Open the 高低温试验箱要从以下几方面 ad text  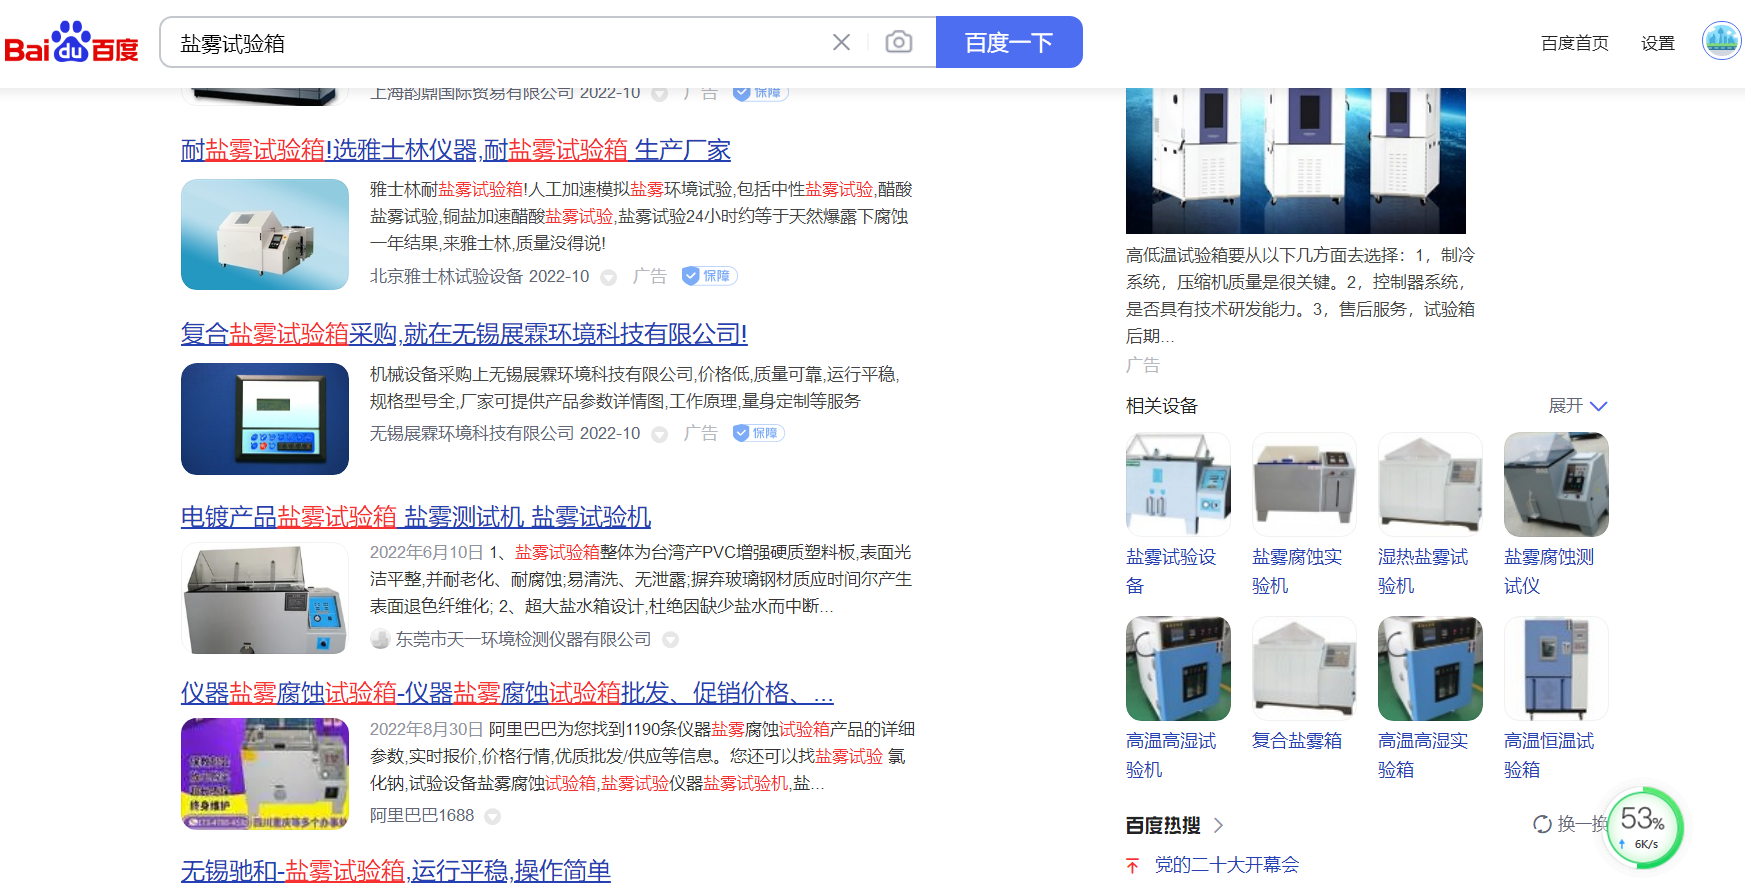(1300, 296)
